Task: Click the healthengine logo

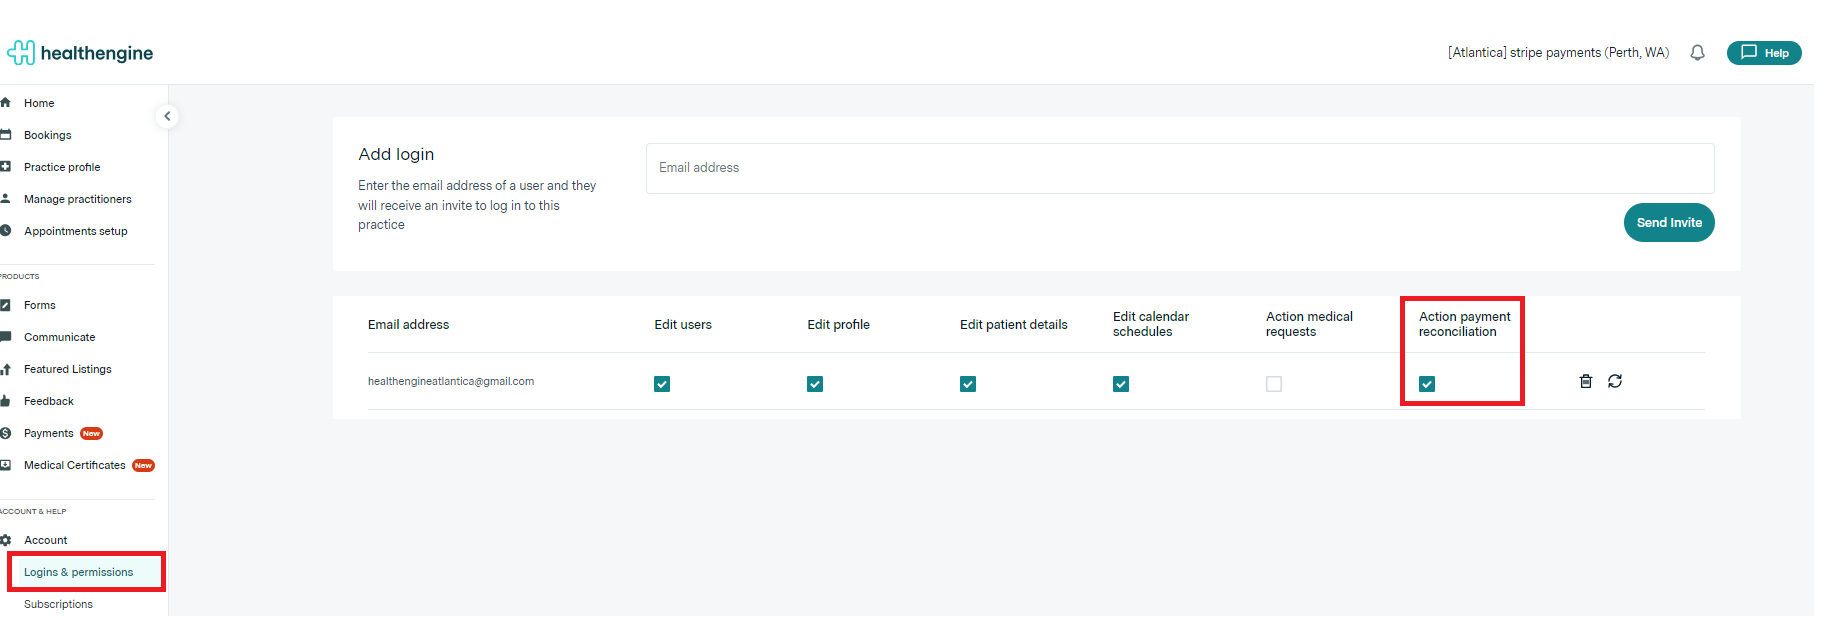Action: (80, 53)
